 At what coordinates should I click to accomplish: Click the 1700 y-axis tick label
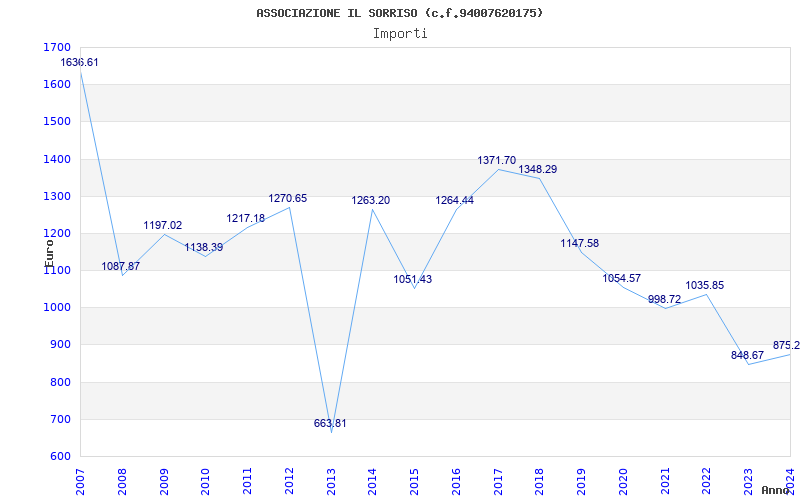(58, 47)
